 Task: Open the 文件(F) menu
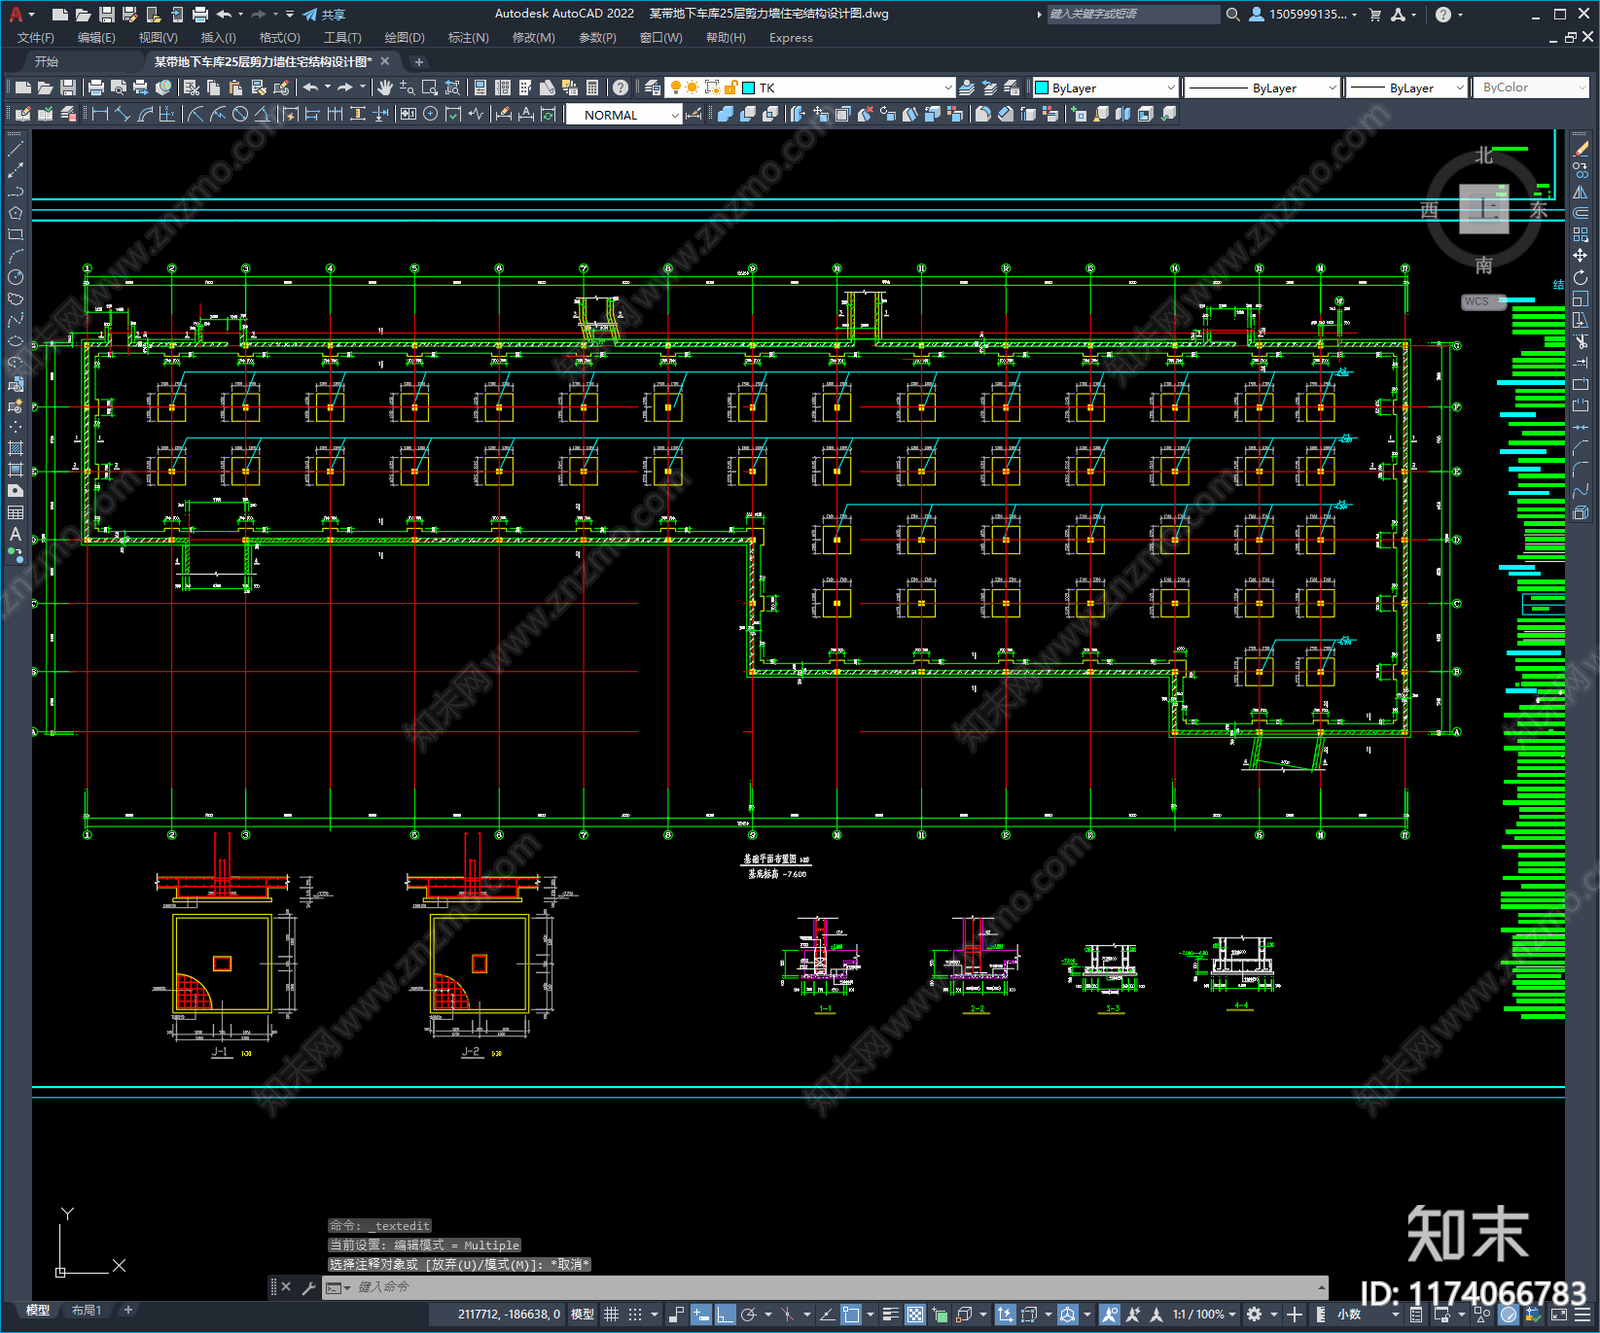pyautogui.click(x=36, y=38)
